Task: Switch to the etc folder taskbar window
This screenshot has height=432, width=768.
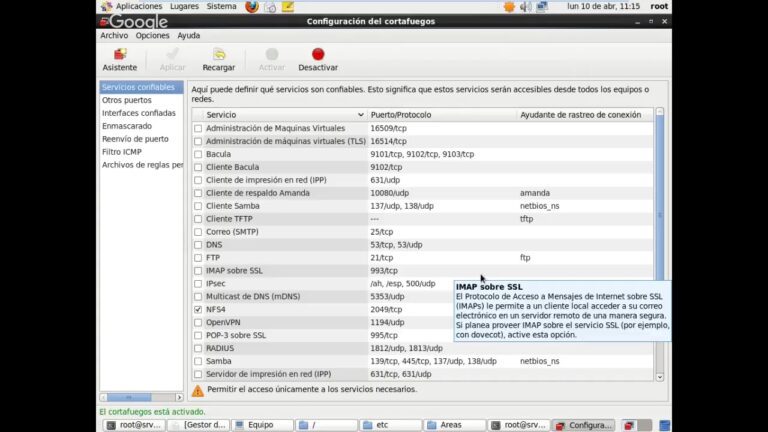Action: (x=391, y=425)
